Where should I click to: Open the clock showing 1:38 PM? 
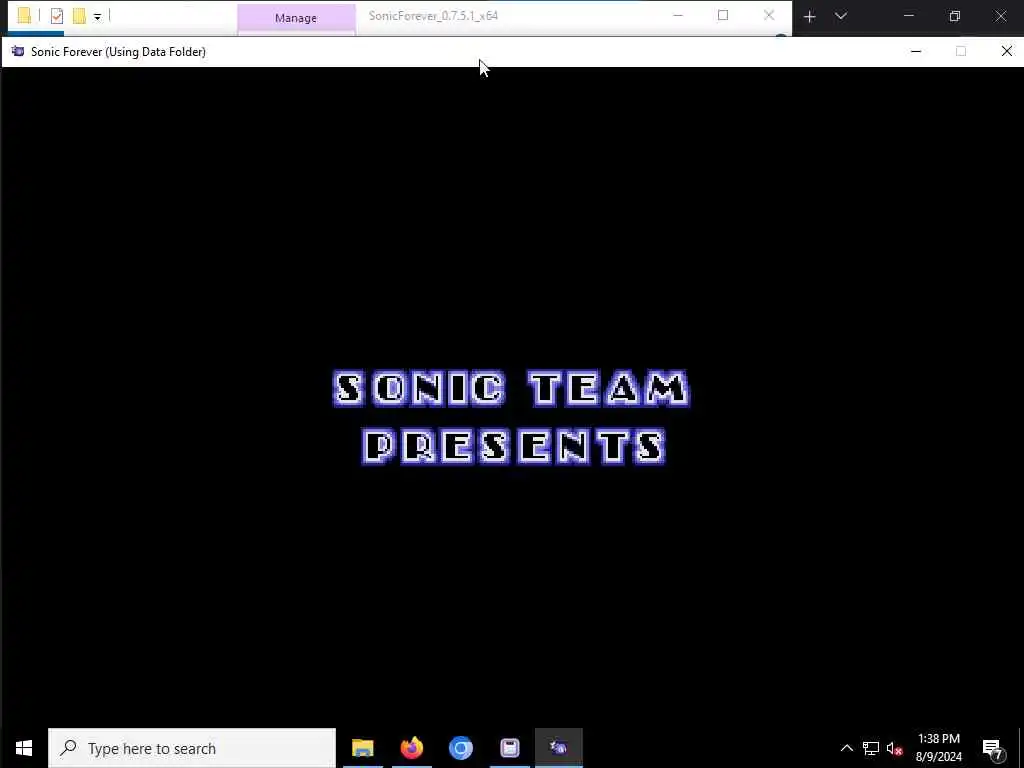[938, 748]
